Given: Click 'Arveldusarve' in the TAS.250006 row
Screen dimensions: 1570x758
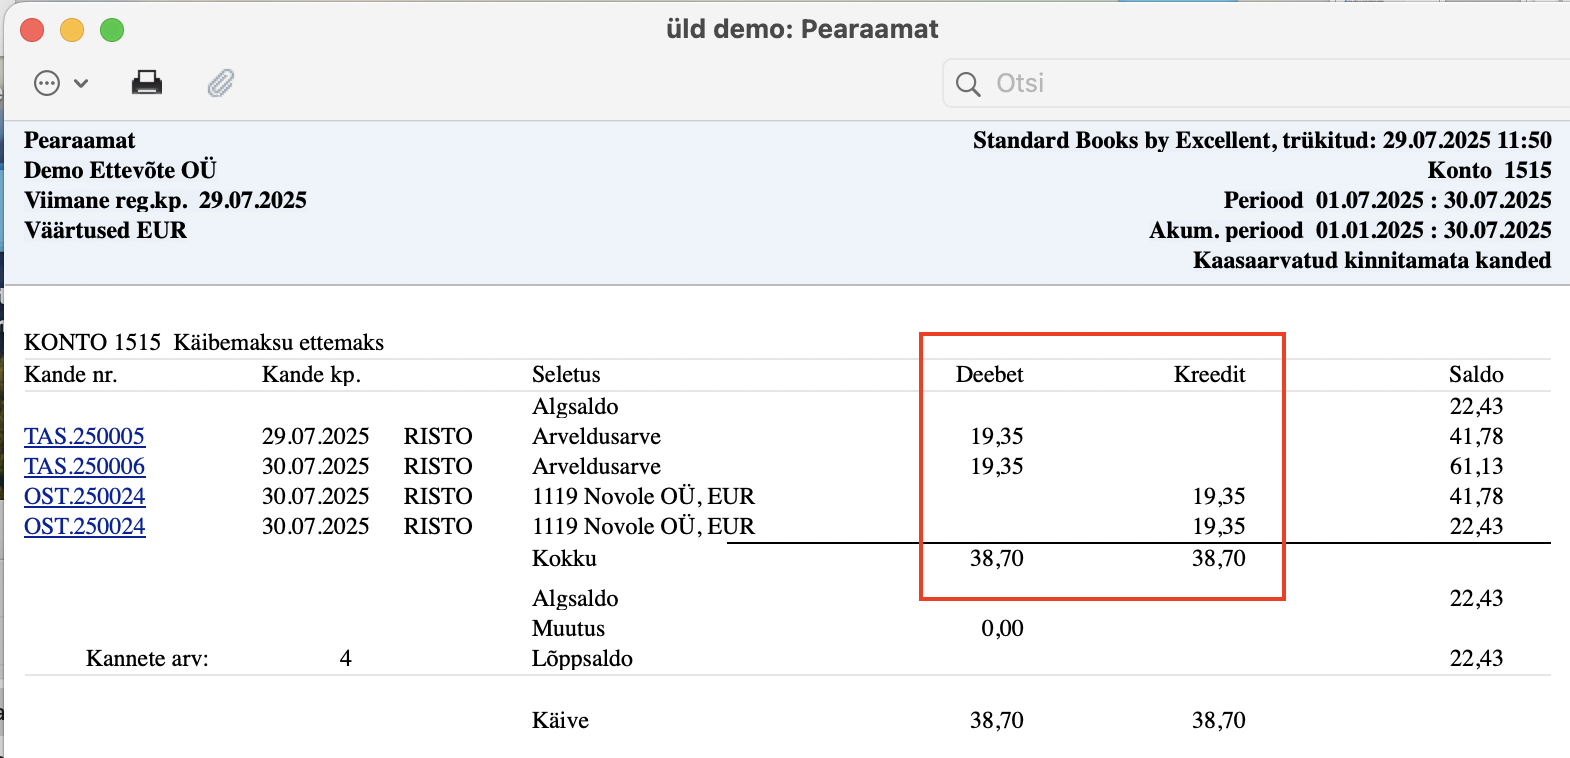Looking at the screenshot, I should coord(596,466).
